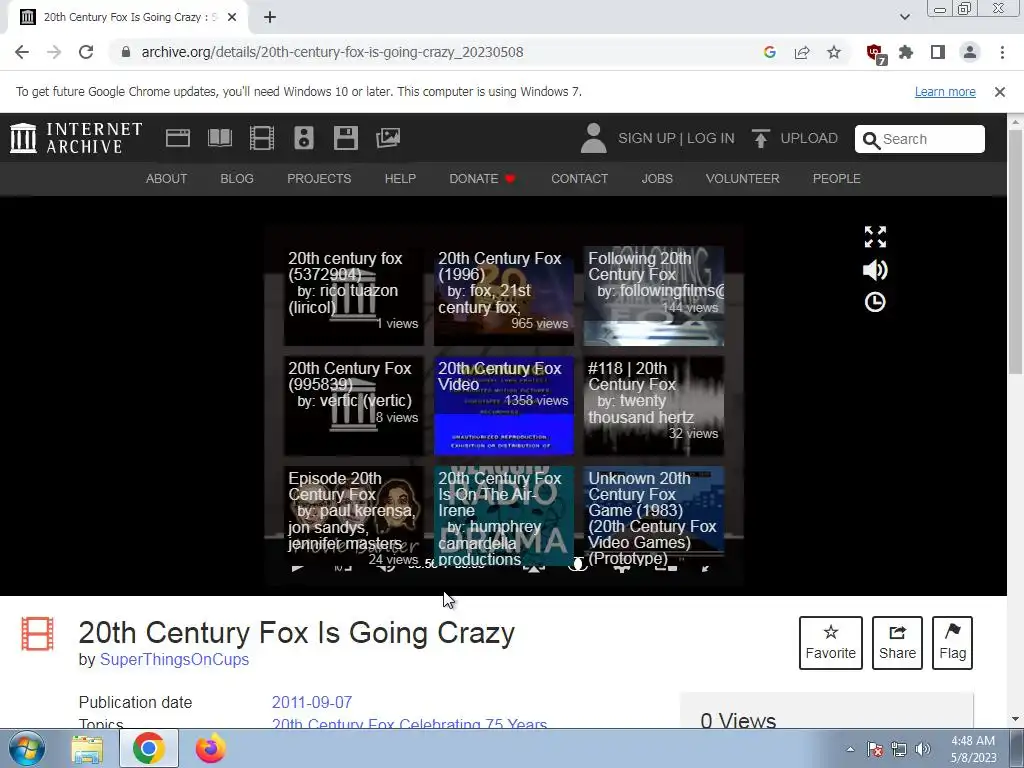Open Windows Explorer from the taskbar
The image size is (1024, 768).
coord(87,748)
